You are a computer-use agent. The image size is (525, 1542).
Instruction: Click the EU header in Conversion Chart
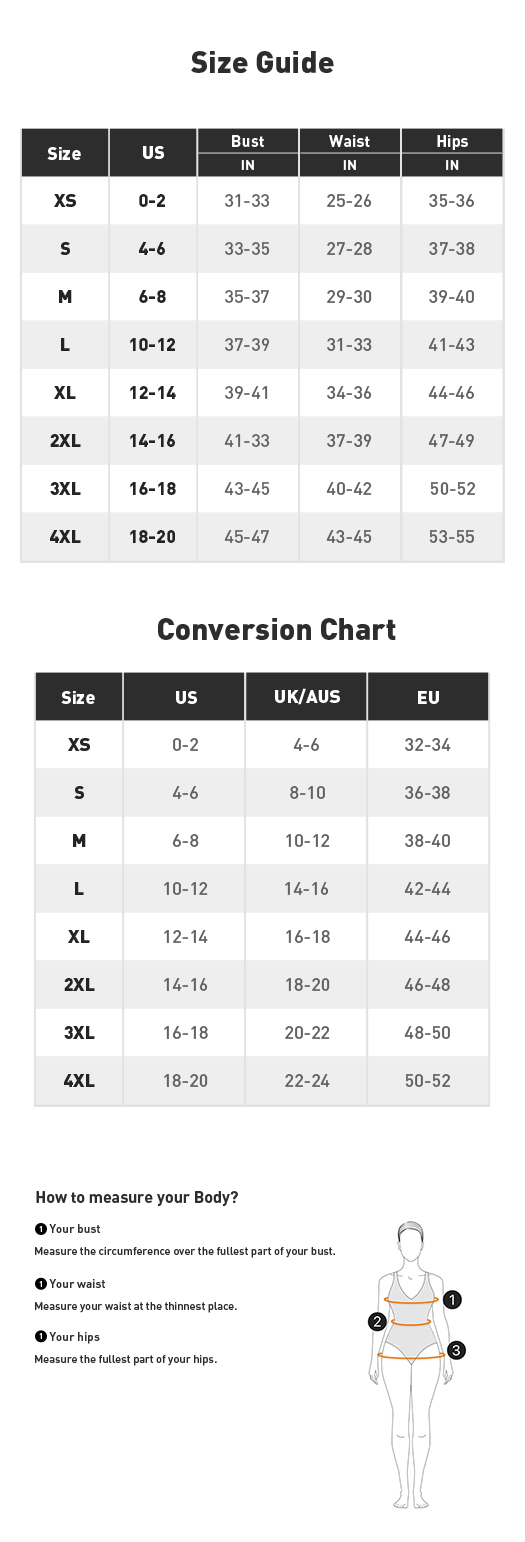click(x=428, y=697)
